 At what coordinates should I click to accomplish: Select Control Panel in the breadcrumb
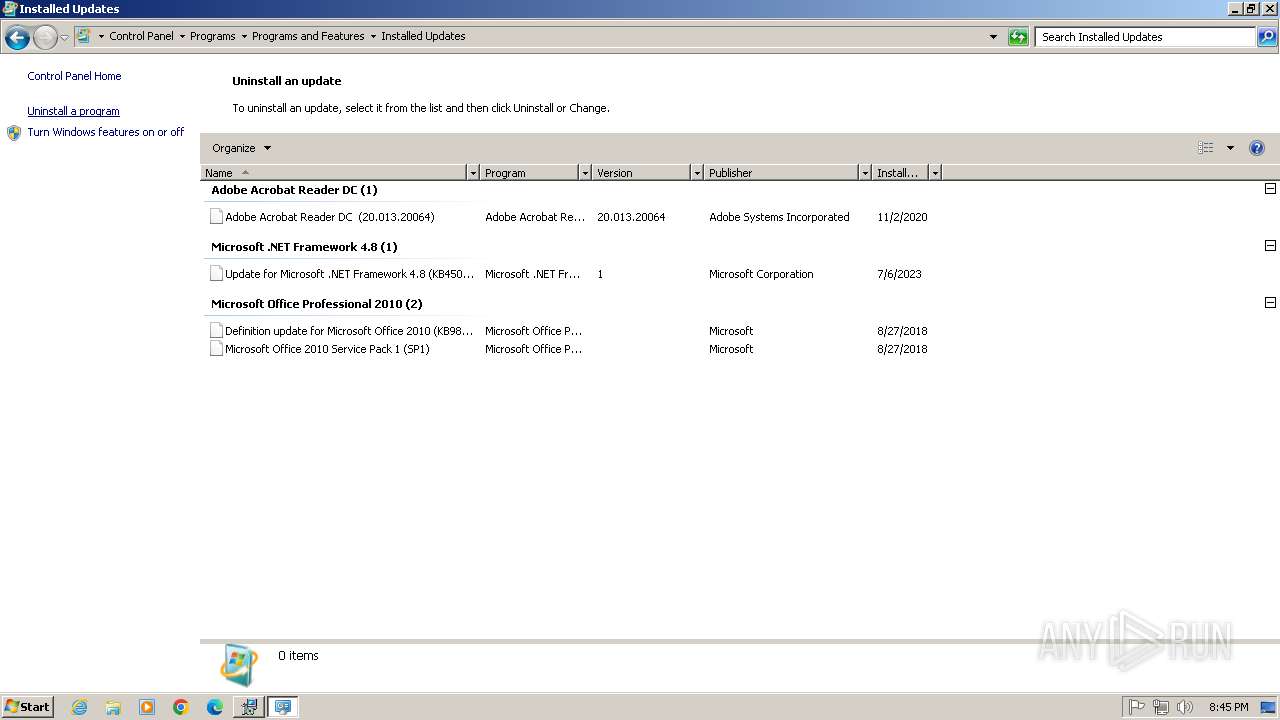[x=141, y=36]
